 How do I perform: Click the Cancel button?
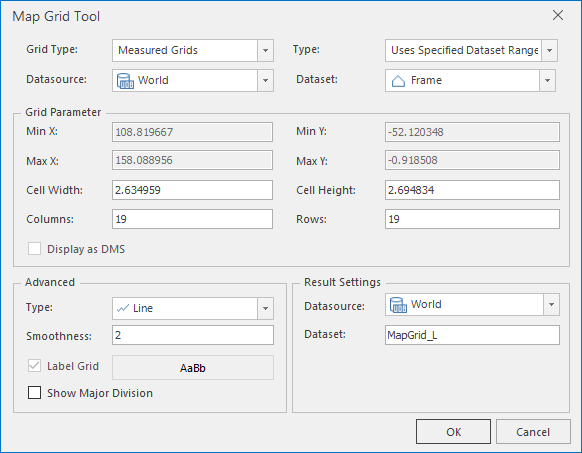[533, 432]
